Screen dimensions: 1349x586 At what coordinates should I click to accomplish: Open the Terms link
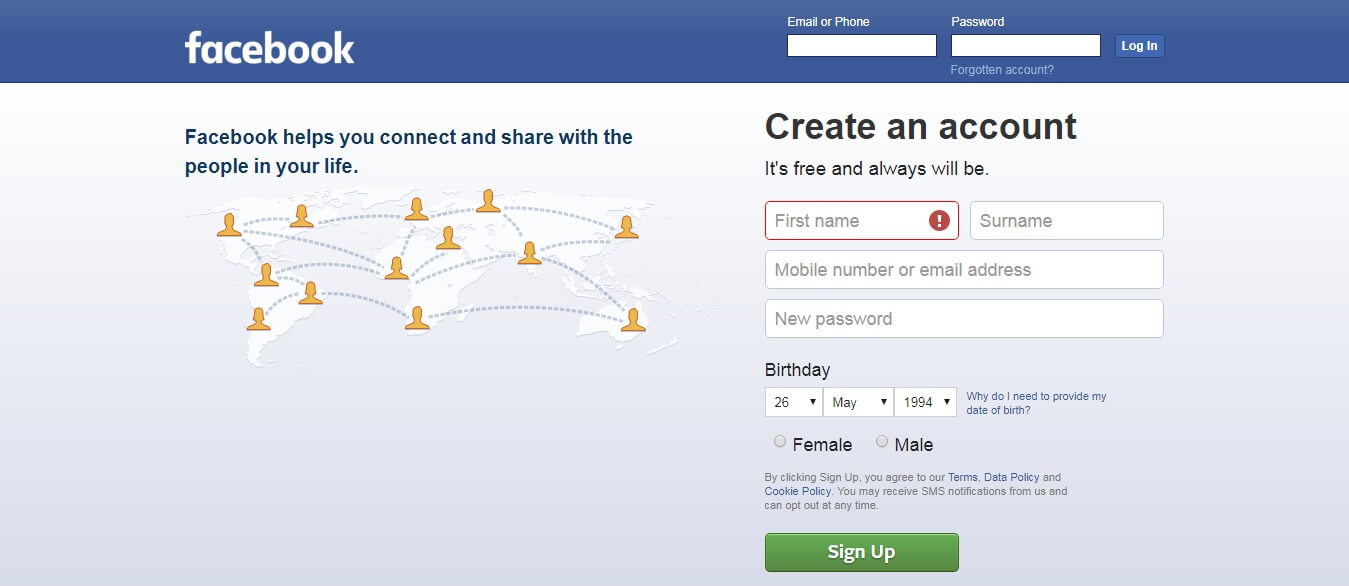962,478
